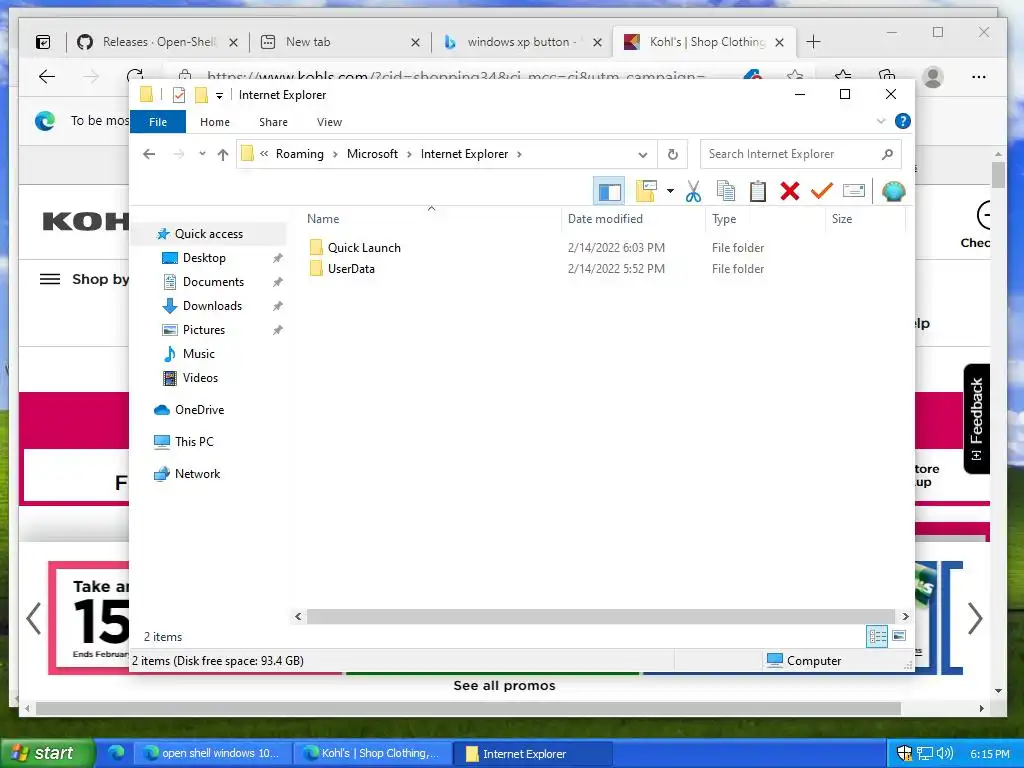Toggle the navigation pane toolbar button
This screenshot has width=1024, height=768.
(609, 191)
